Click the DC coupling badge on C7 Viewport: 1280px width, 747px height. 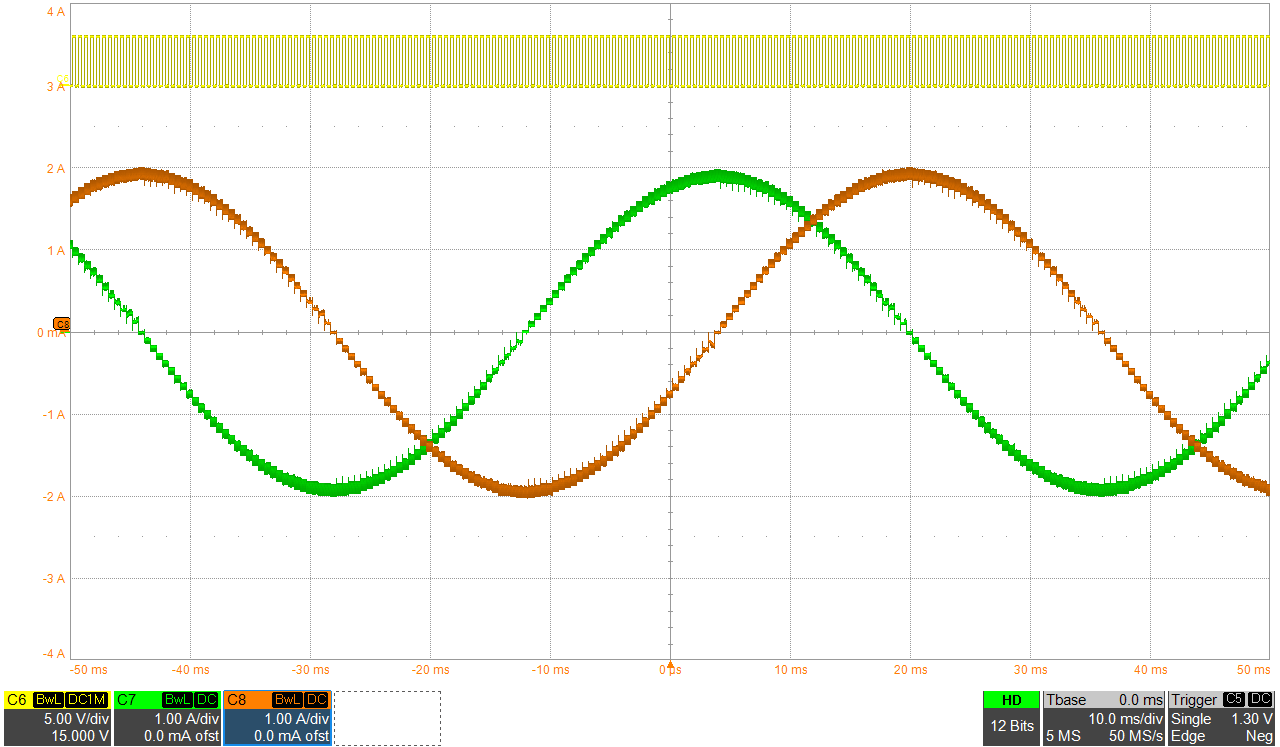[x=206, y=700]
